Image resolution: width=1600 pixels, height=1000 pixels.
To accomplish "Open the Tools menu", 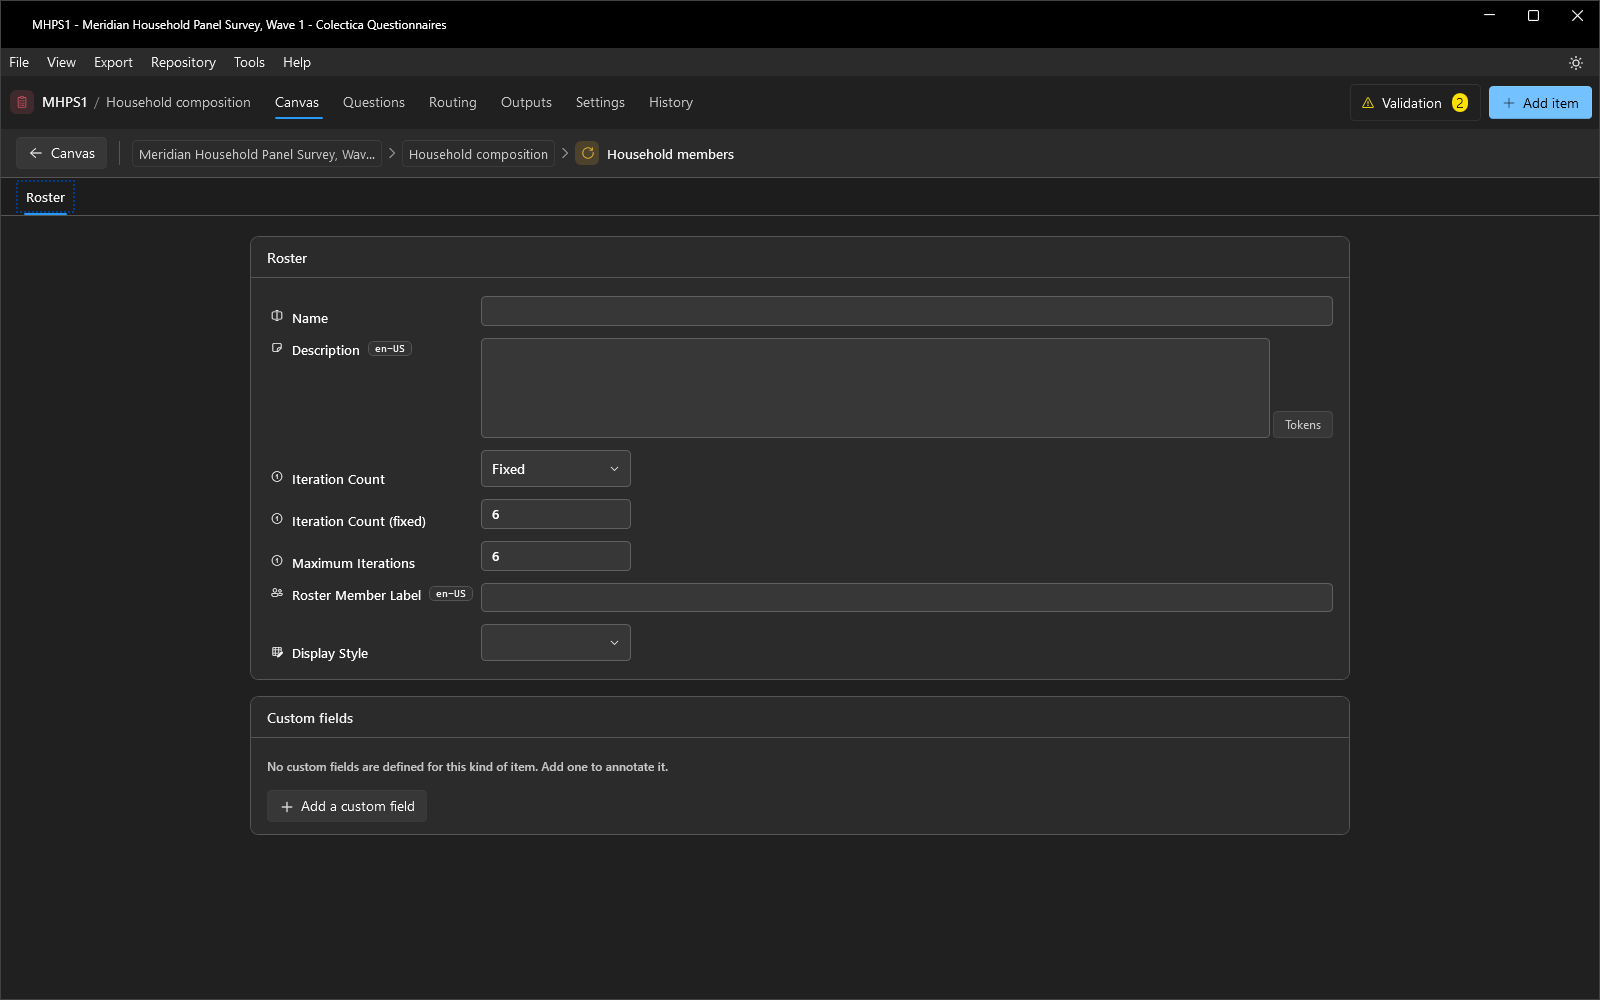I will coord(249,62).
